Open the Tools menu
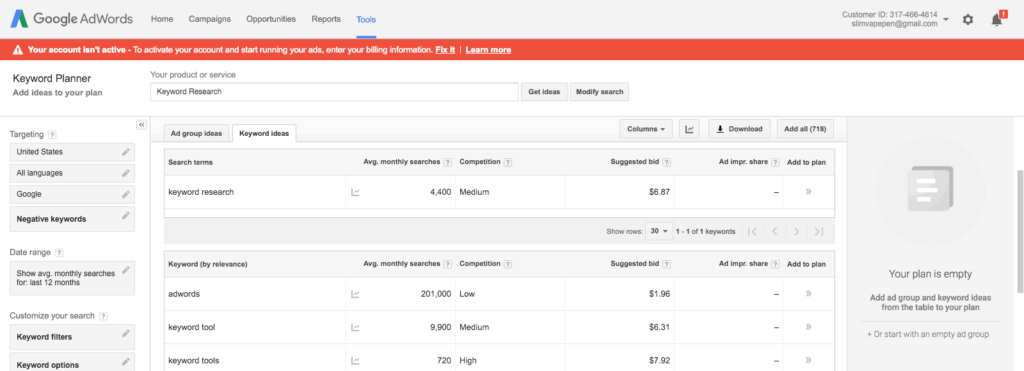Viewport: 1024px width, 371px height. (366, 20)
